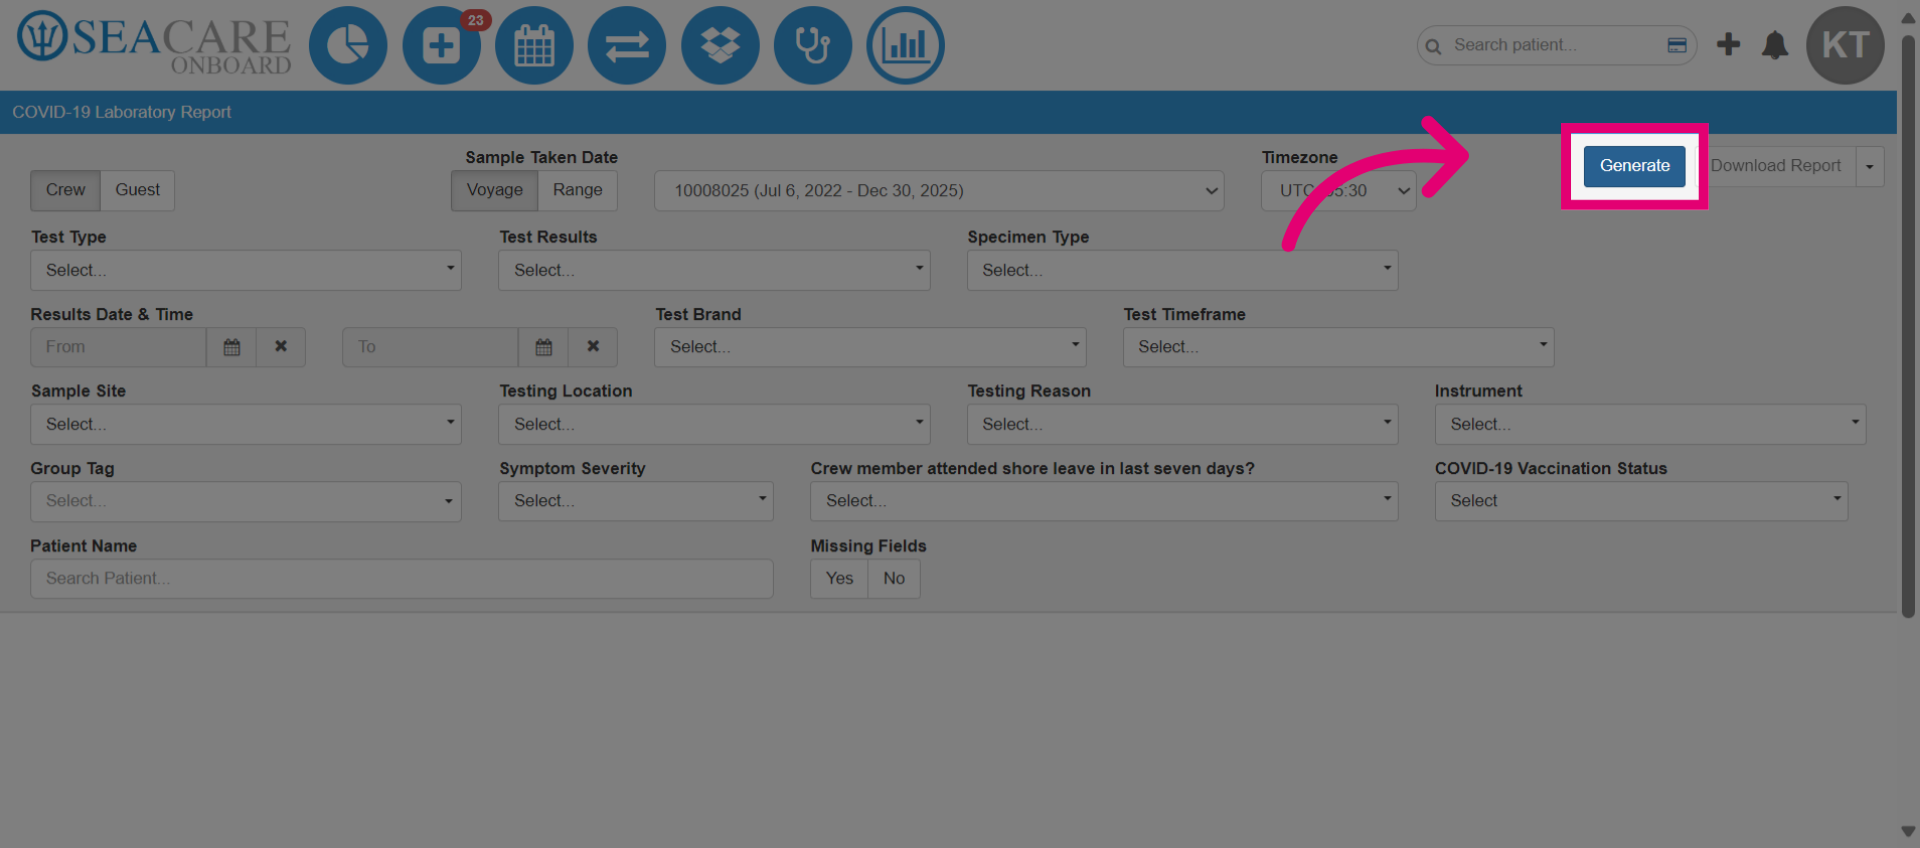Image resolution: width=1920 pixels, height=848 pixels.
Task: Open the Dropbox-style boxes icon
Action: click(720, 45)
